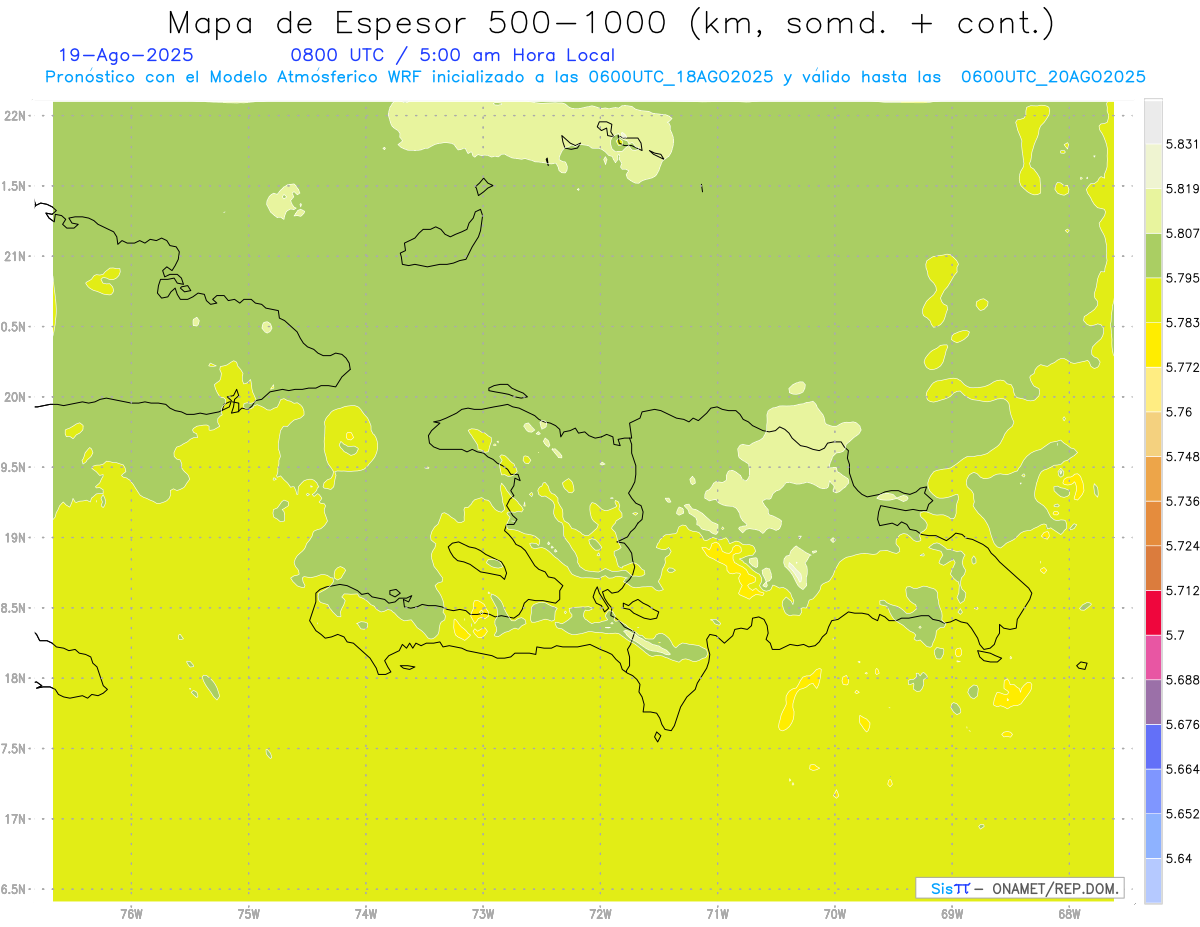Click the latitude axis label 18N
The height and width of the screenshot is (927, 1200).
(x=15, y=678)
